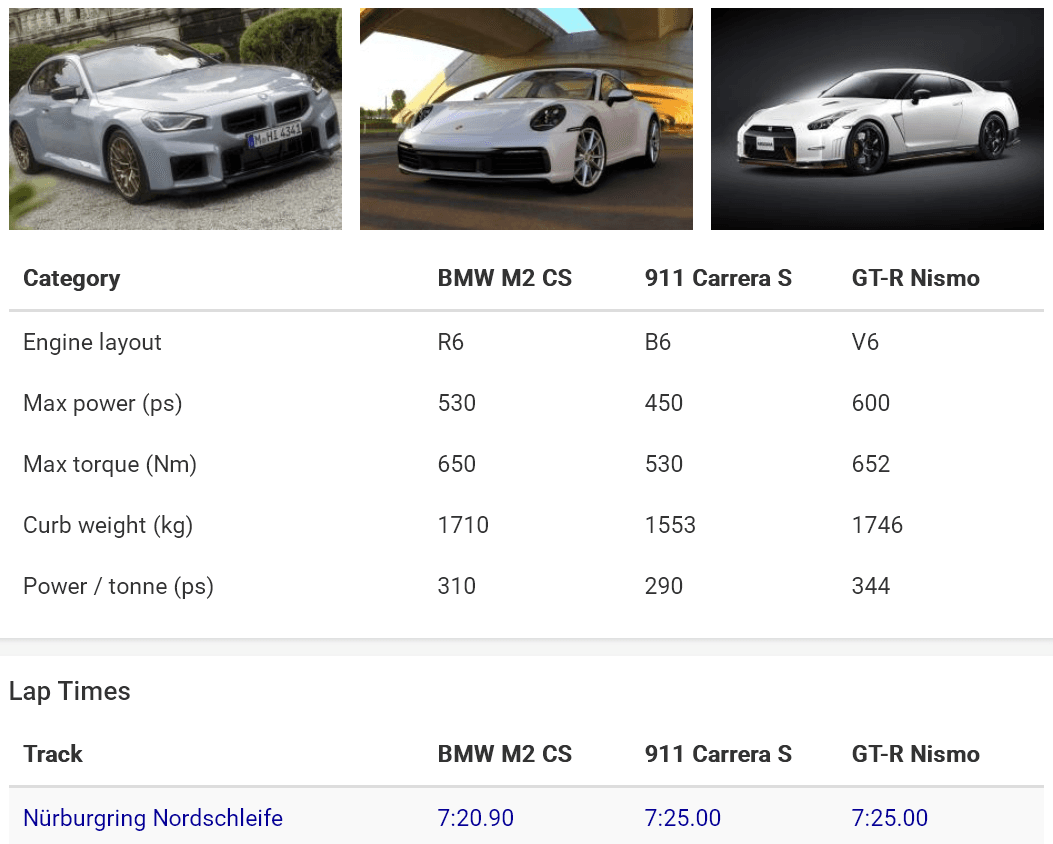Click the Lap Times section heading
The image size is (1053, 844).
coord(70,691)
